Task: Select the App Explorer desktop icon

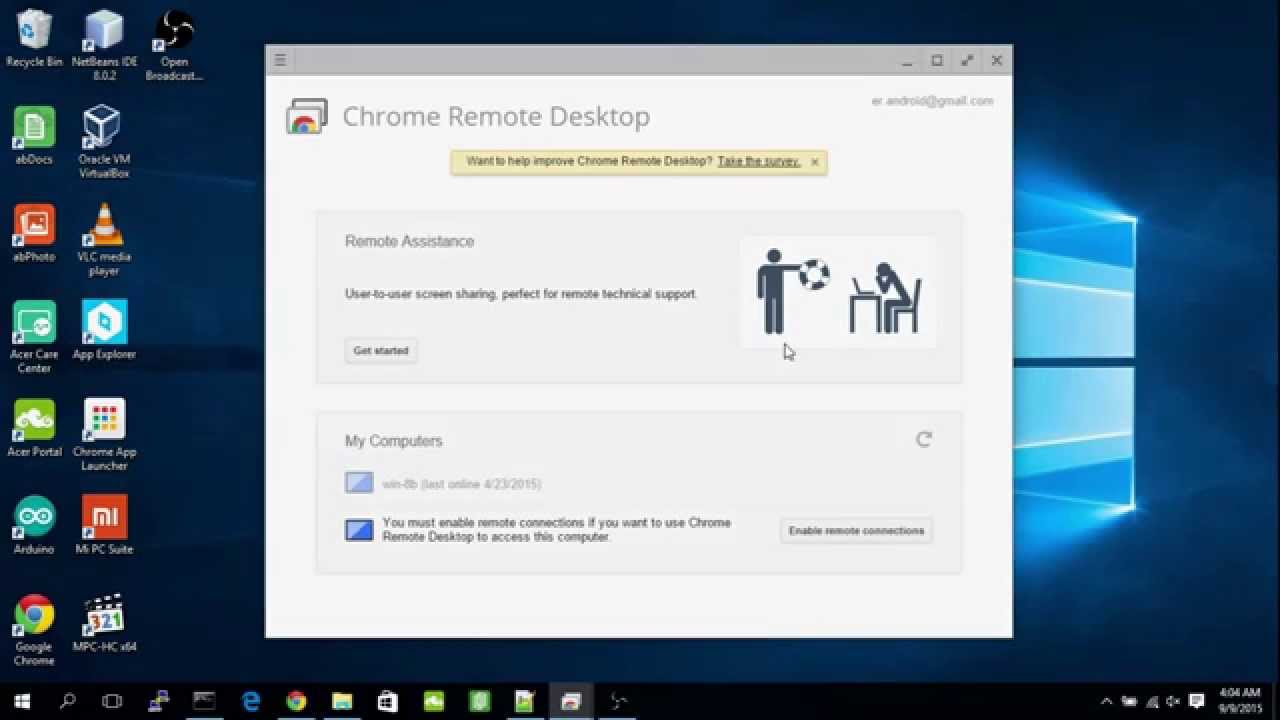Action: (x=104, y=330)
